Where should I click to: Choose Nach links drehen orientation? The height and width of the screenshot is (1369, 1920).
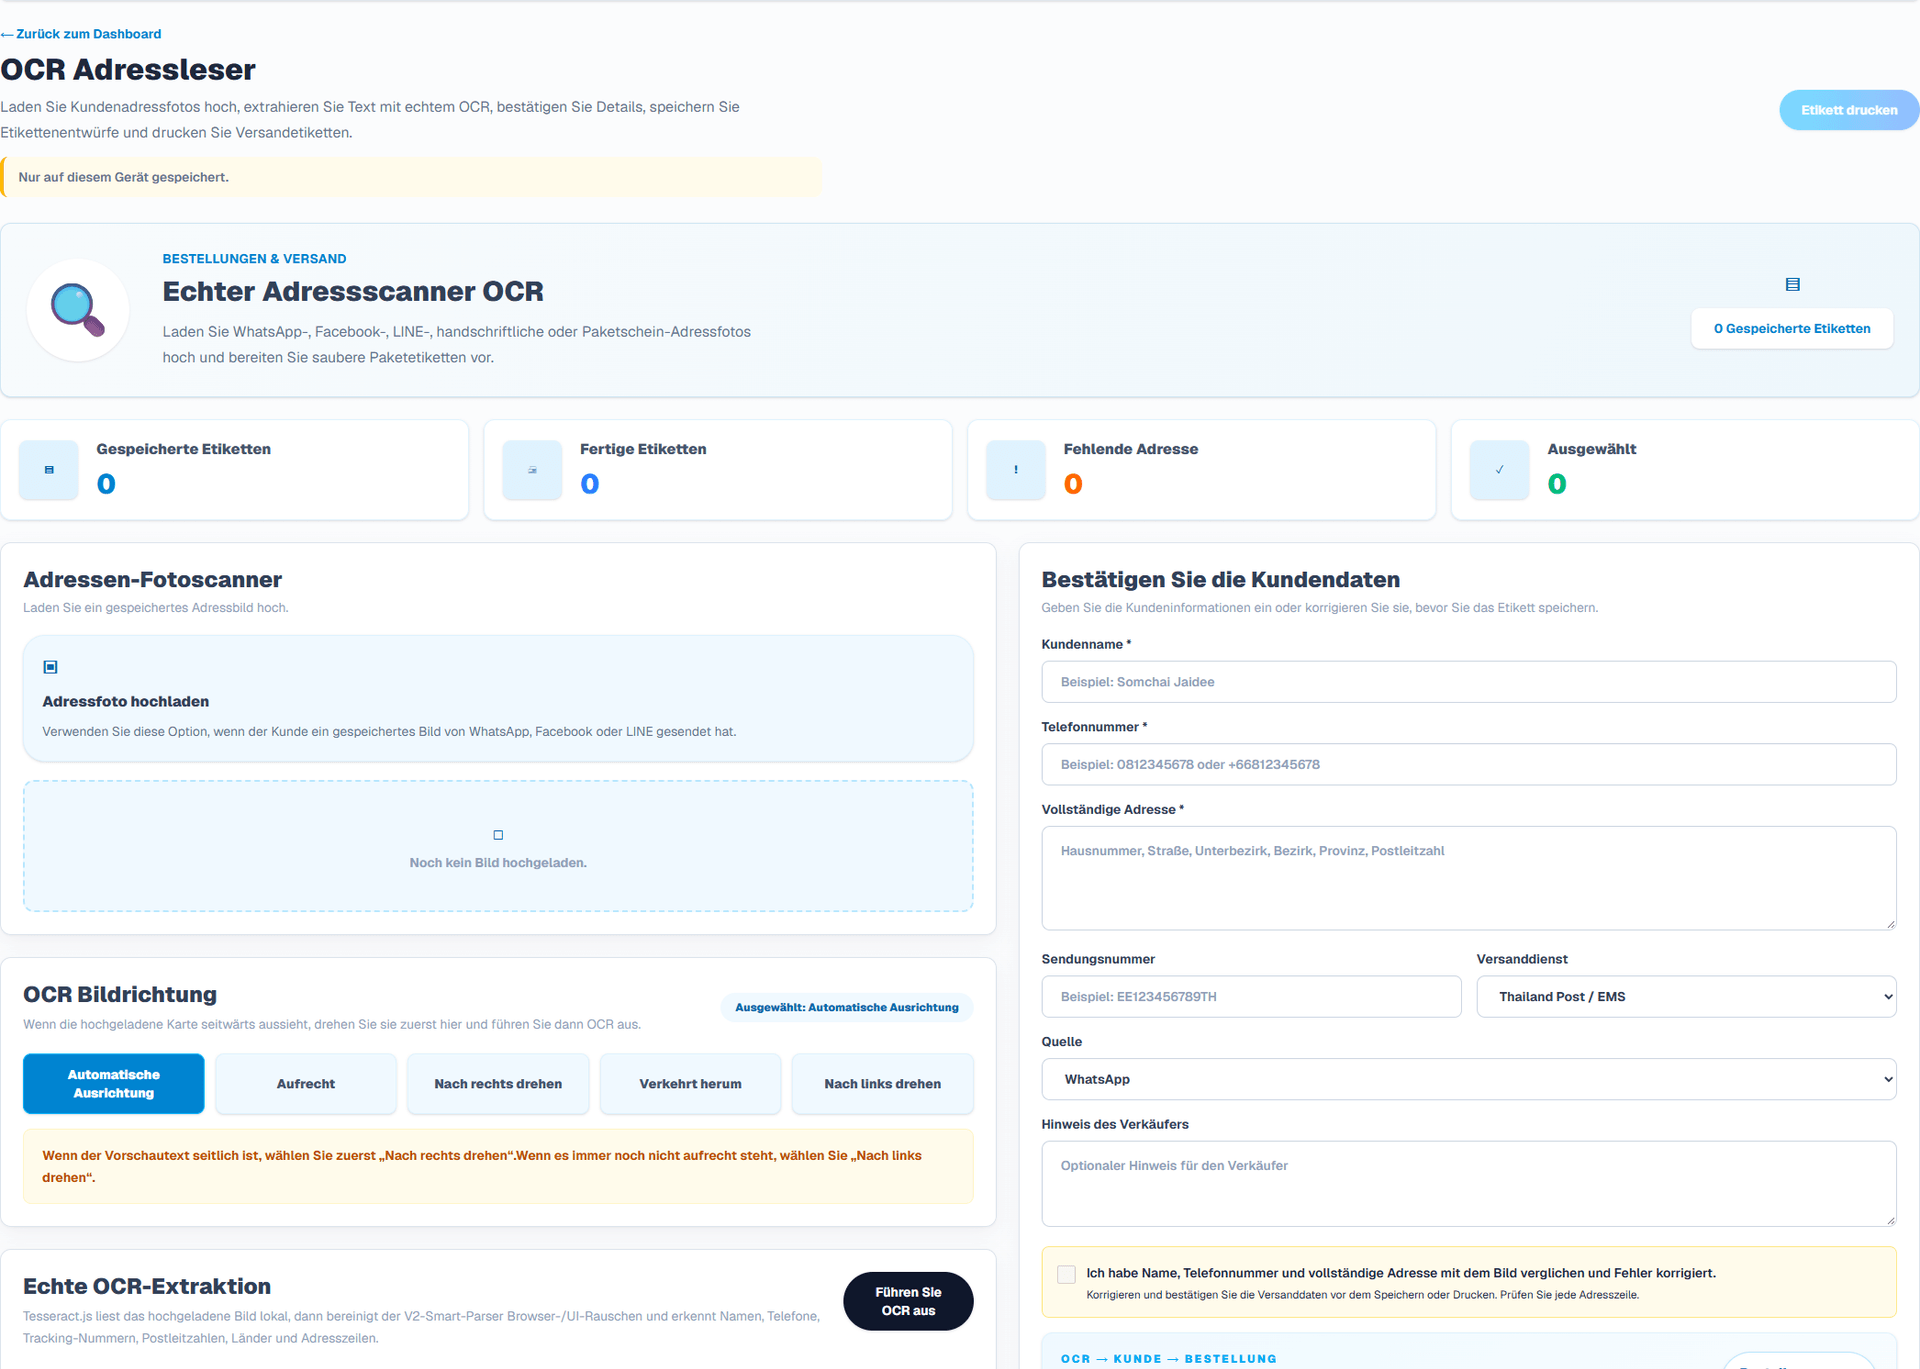pyautogui.click(x=883, y=1084)
